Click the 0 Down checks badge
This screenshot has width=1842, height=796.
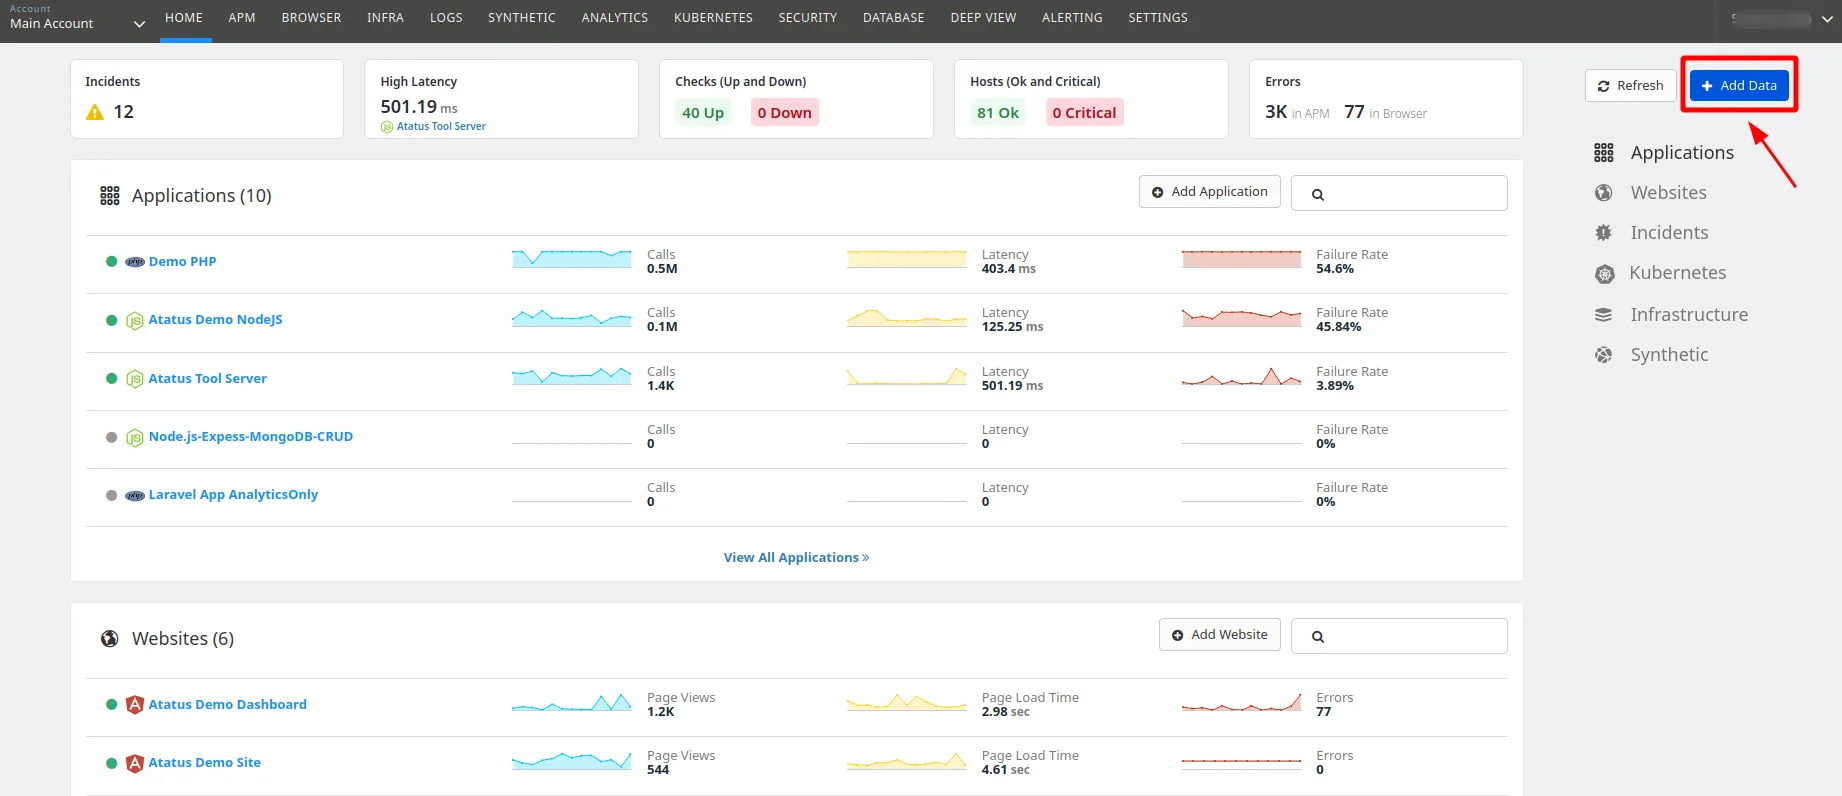click(x=784, y=113)
